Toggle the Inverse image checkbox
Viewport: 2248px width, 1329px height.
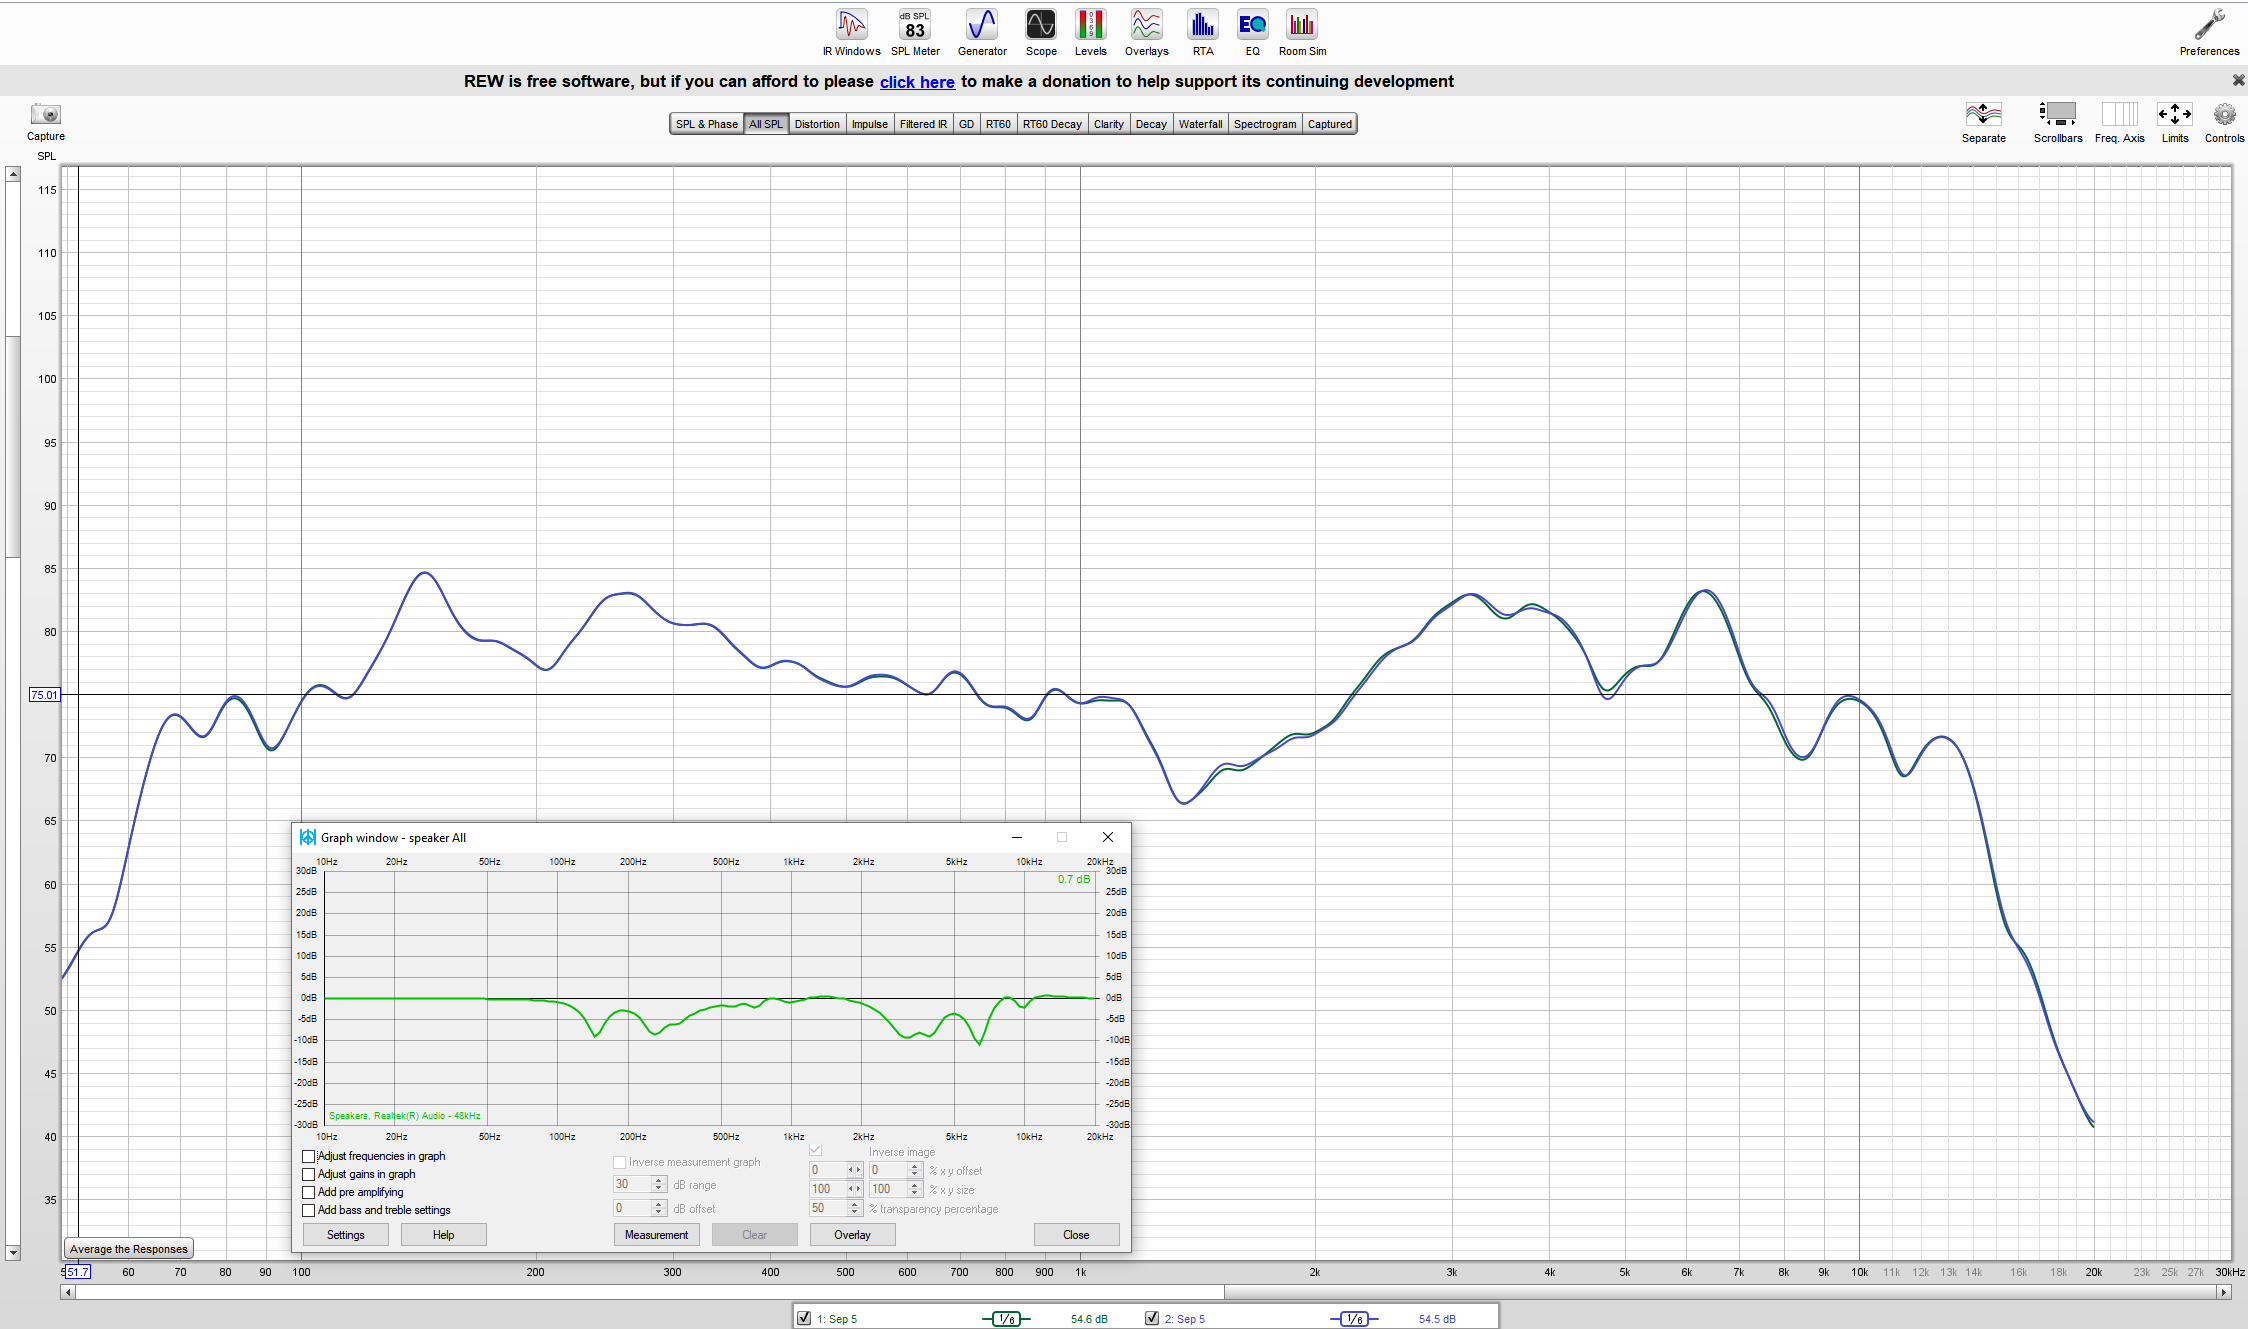[815, 1151]
